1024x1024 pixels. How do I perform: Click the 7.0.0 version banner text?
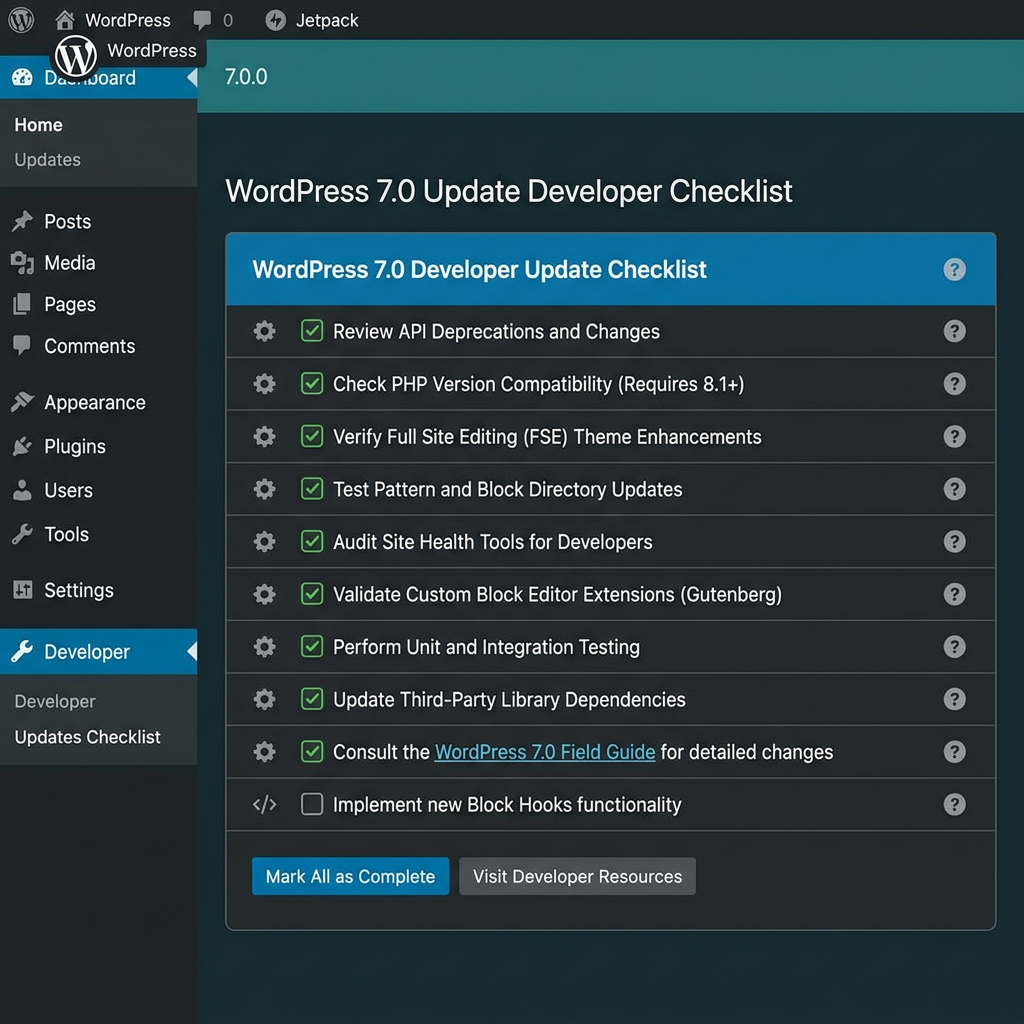pos(246,76)
